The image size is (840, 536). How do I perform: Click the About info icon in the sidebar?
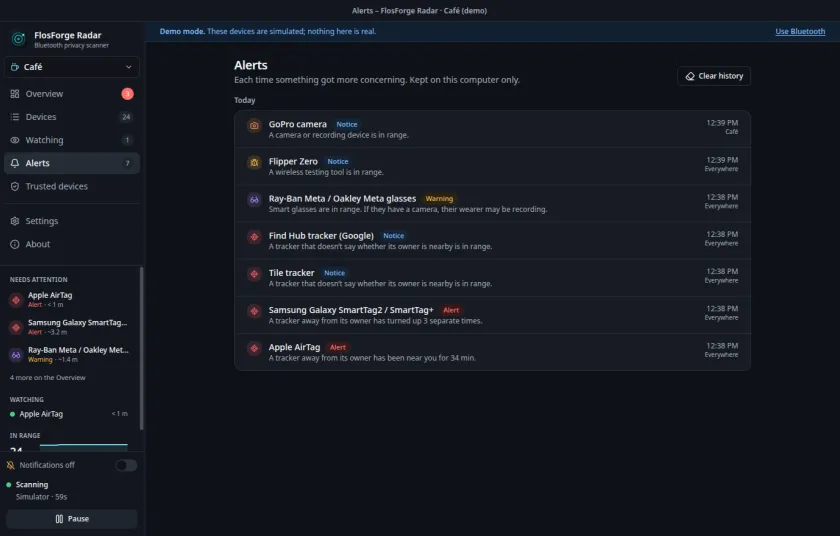[15, 244]
